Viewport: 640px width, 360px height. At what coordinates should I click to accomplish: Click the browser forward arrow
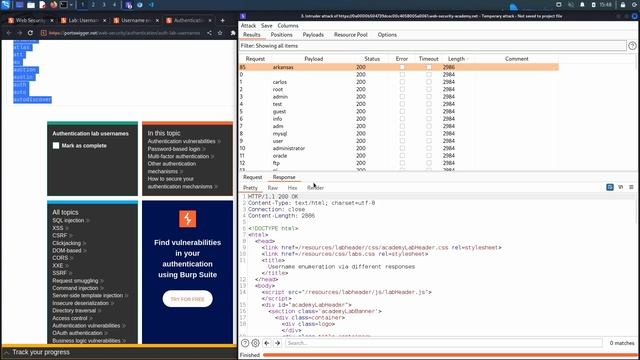[x=19, y=33]
